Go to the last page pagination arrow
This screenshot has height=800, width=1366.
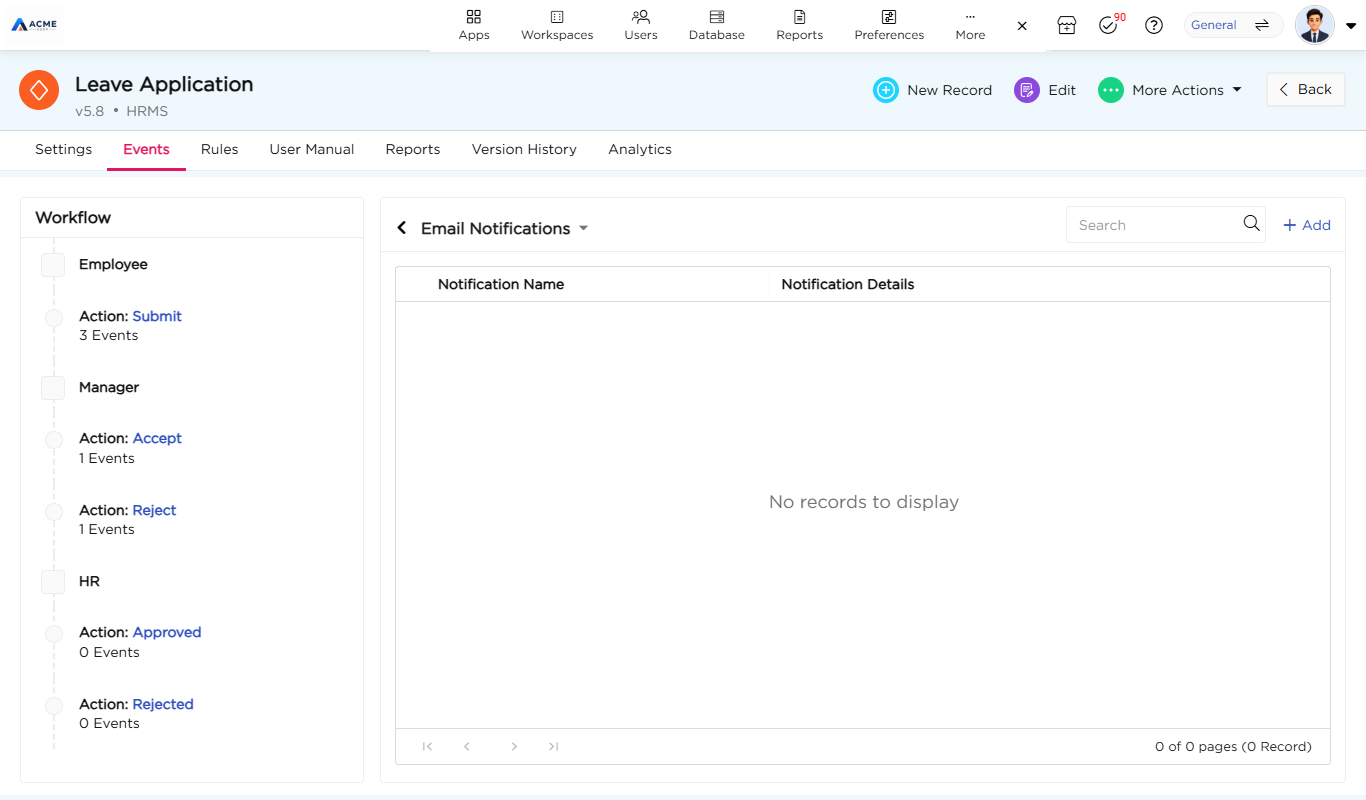point(553,746)
